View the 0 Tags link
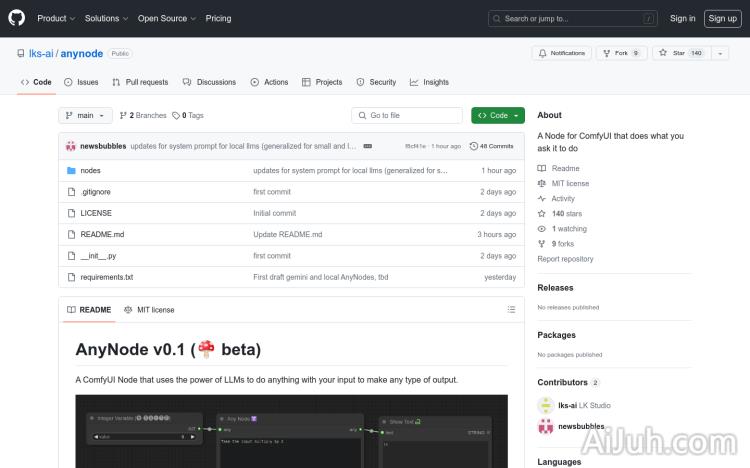 pos(188,115)
